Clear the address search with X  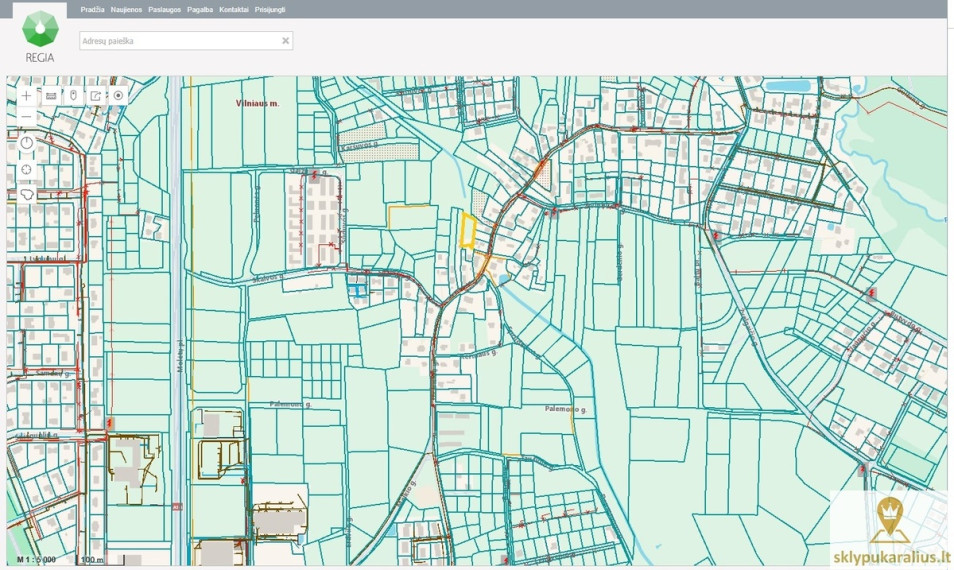[285, 41]
